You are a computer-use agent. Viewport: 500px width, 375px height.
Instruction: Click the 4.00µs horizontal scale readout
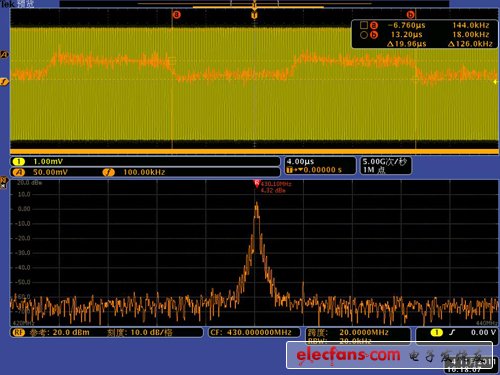pyautogui.click(x=300, y=162)
